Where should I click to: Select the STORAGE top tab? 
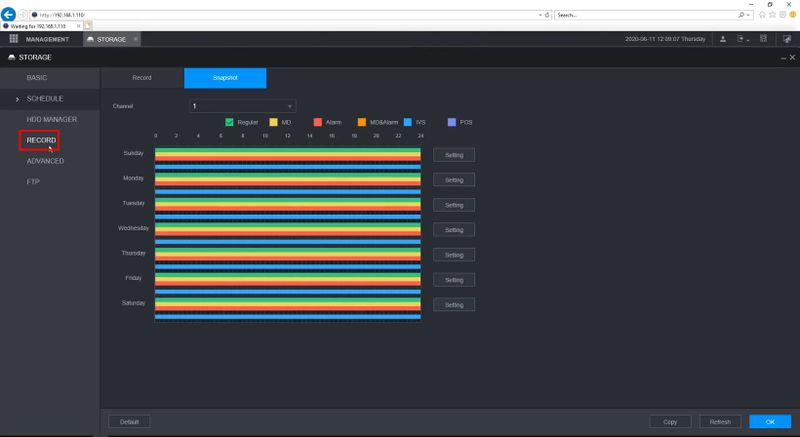coord(111,39)
